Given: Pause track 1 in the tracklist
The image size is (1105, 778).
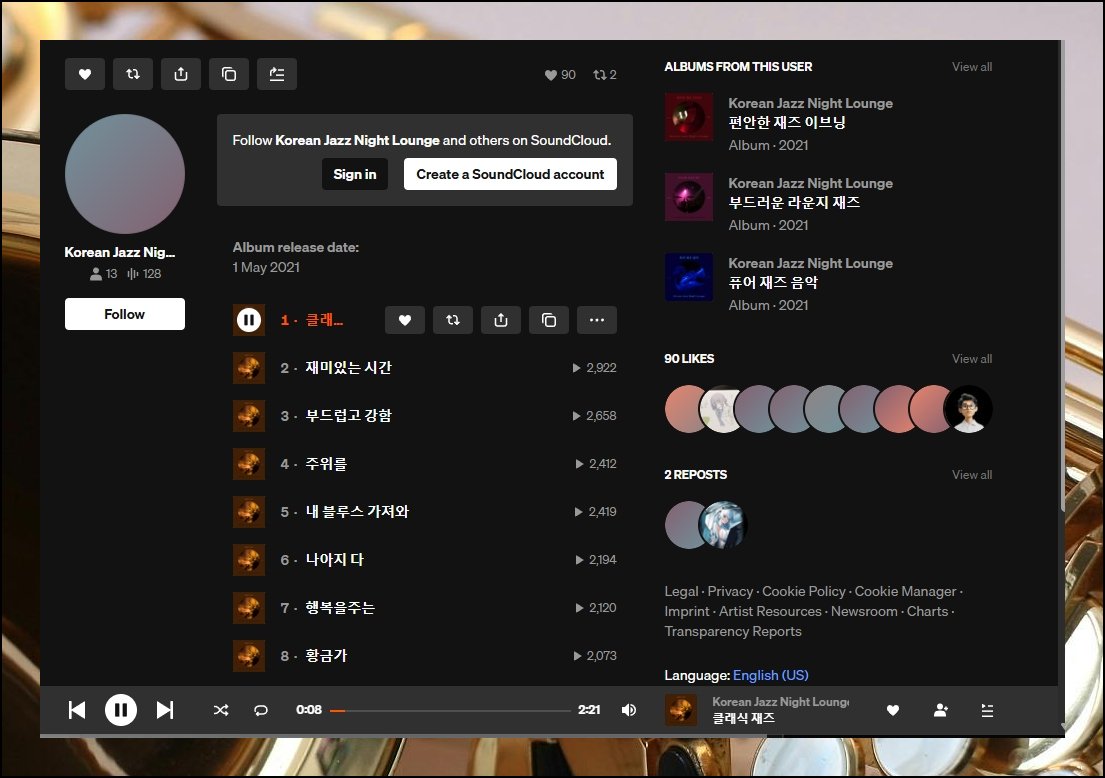Looking at the screenshot, I should (x=249, y=320).
